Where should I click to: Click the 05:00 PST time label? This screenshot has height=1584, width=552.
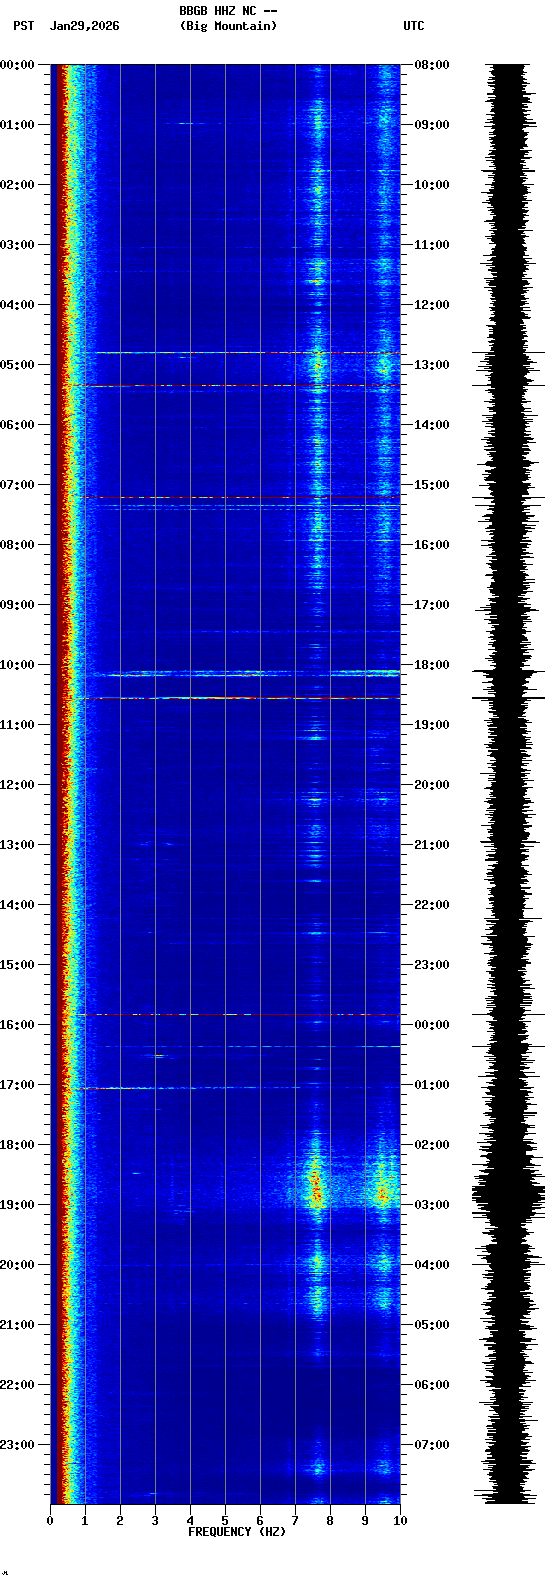(17, 365)
